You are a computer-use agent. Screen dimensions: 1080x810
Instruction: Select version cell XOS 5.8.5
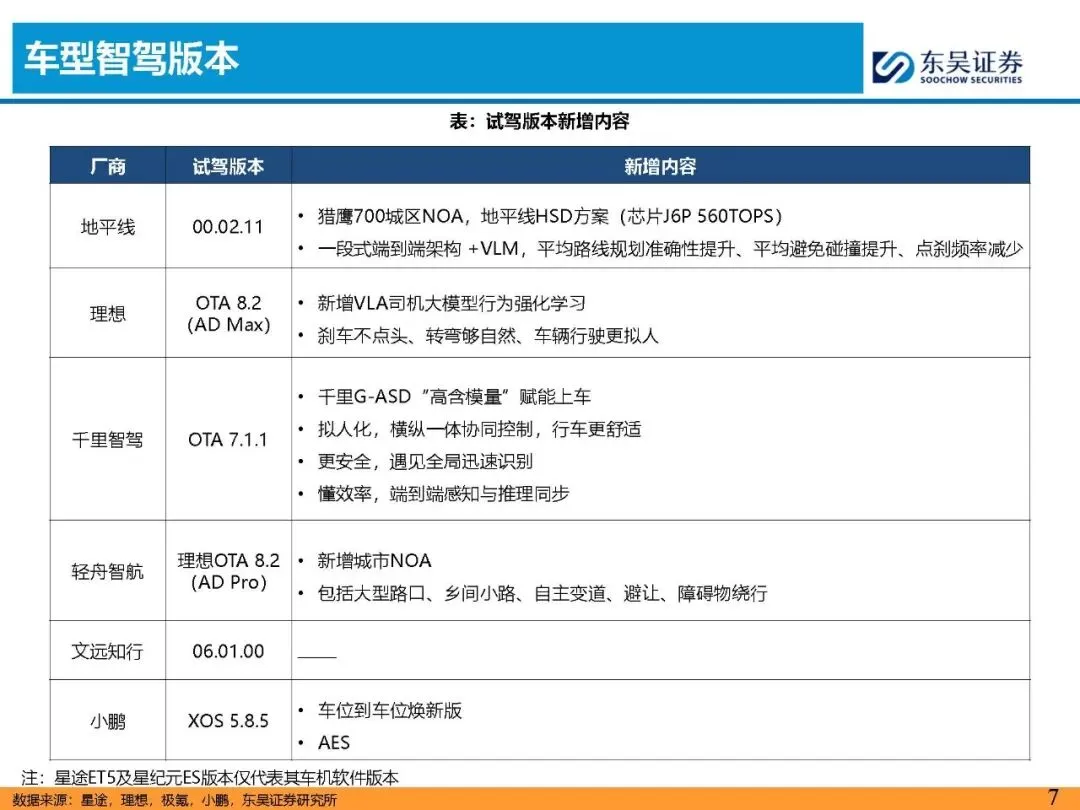(x=228, y=721)
